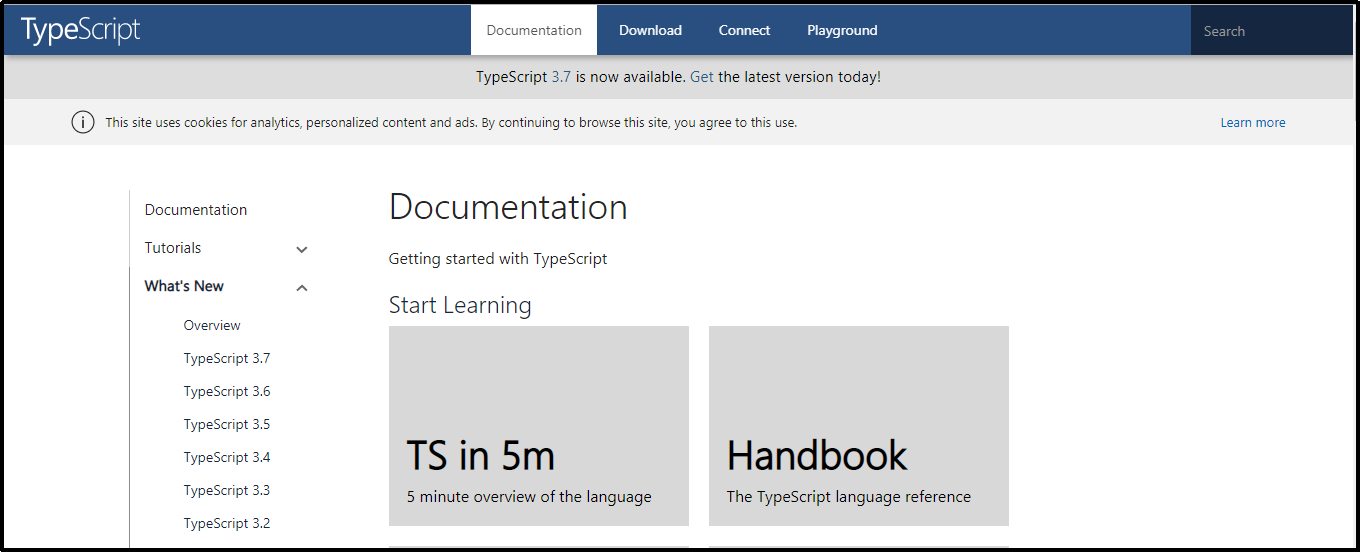Expand the Tutorials section chevron
Viewport: 1360px width, 554px height.
click(x=302, y=249)
